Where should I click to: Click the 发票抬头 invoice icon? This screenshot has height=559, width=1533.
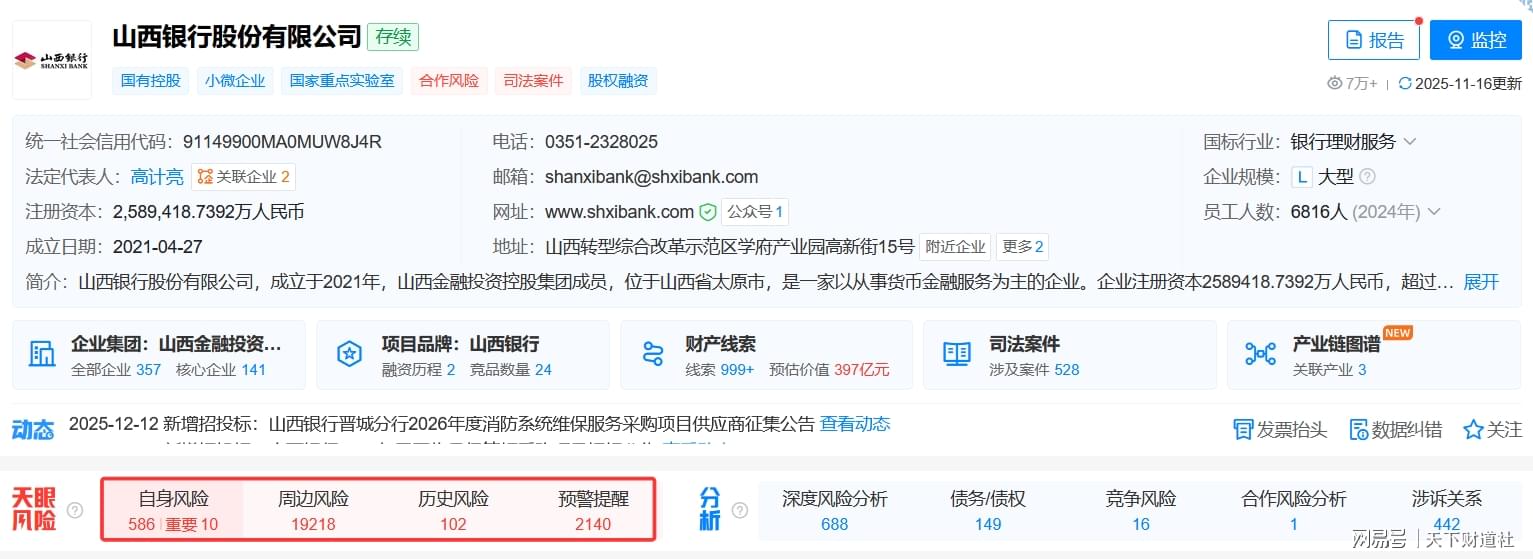pos(1243,430)
